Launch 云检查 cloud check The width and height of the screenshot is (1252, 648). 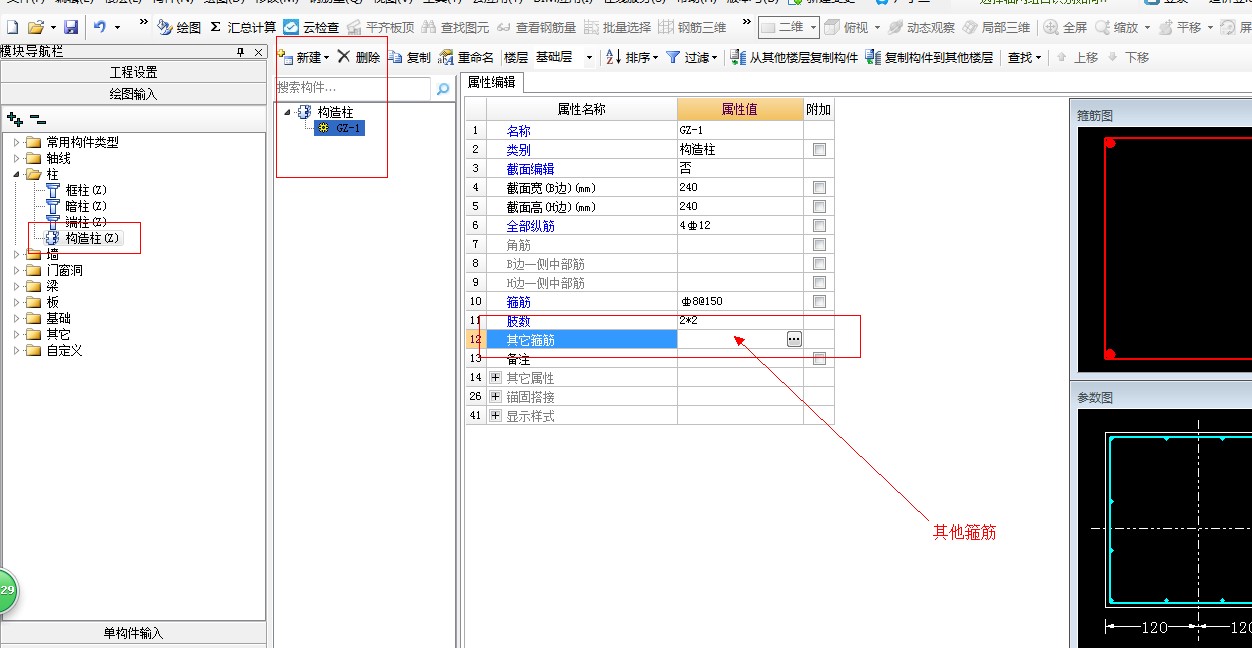tap(311, 27)
